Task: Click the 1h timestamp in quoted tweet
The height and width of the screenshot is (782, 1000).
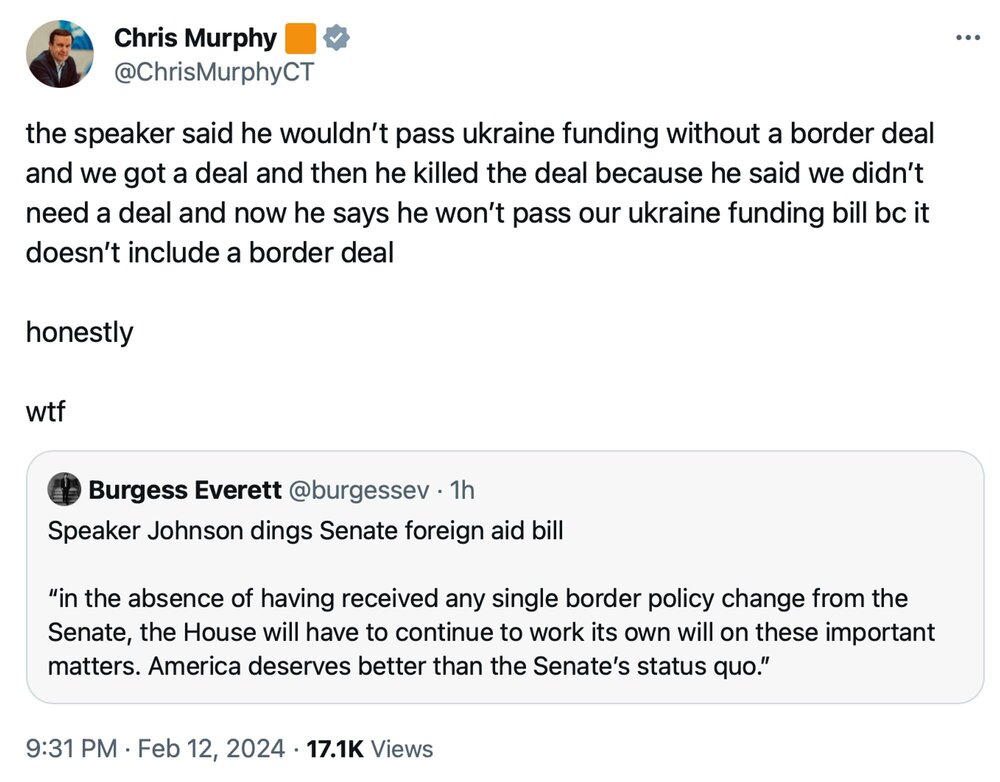Action: [462, 490]
